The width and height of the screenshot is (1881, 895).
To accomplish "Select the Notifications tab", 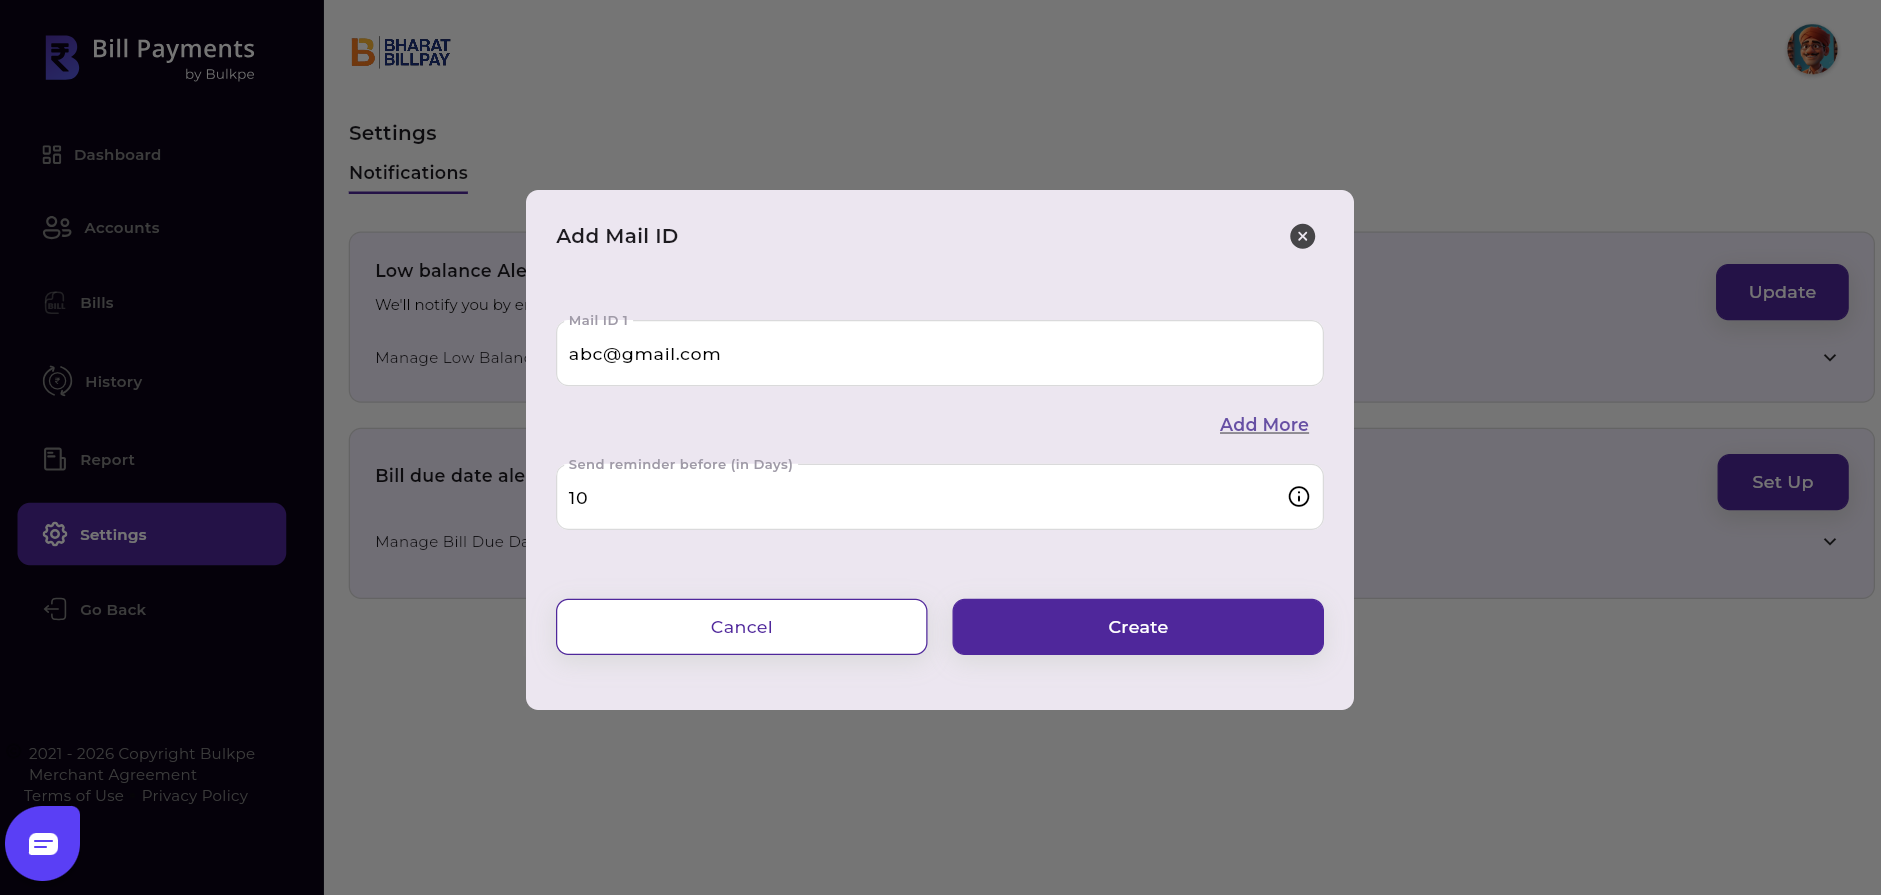I will (408, 173).
